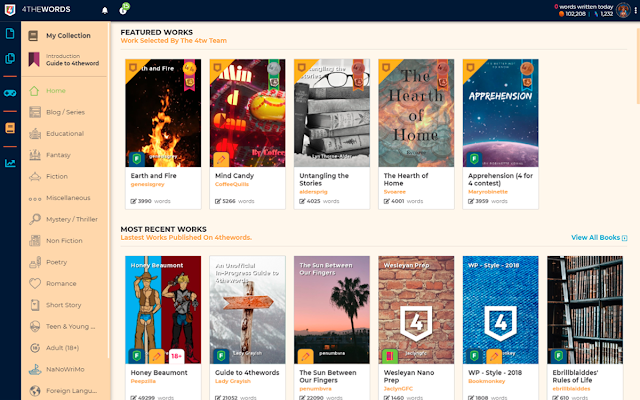This screenshot has width=640, height=400.
Task: Open the Earth and Fire cover
Action: [x=163, y=113]
